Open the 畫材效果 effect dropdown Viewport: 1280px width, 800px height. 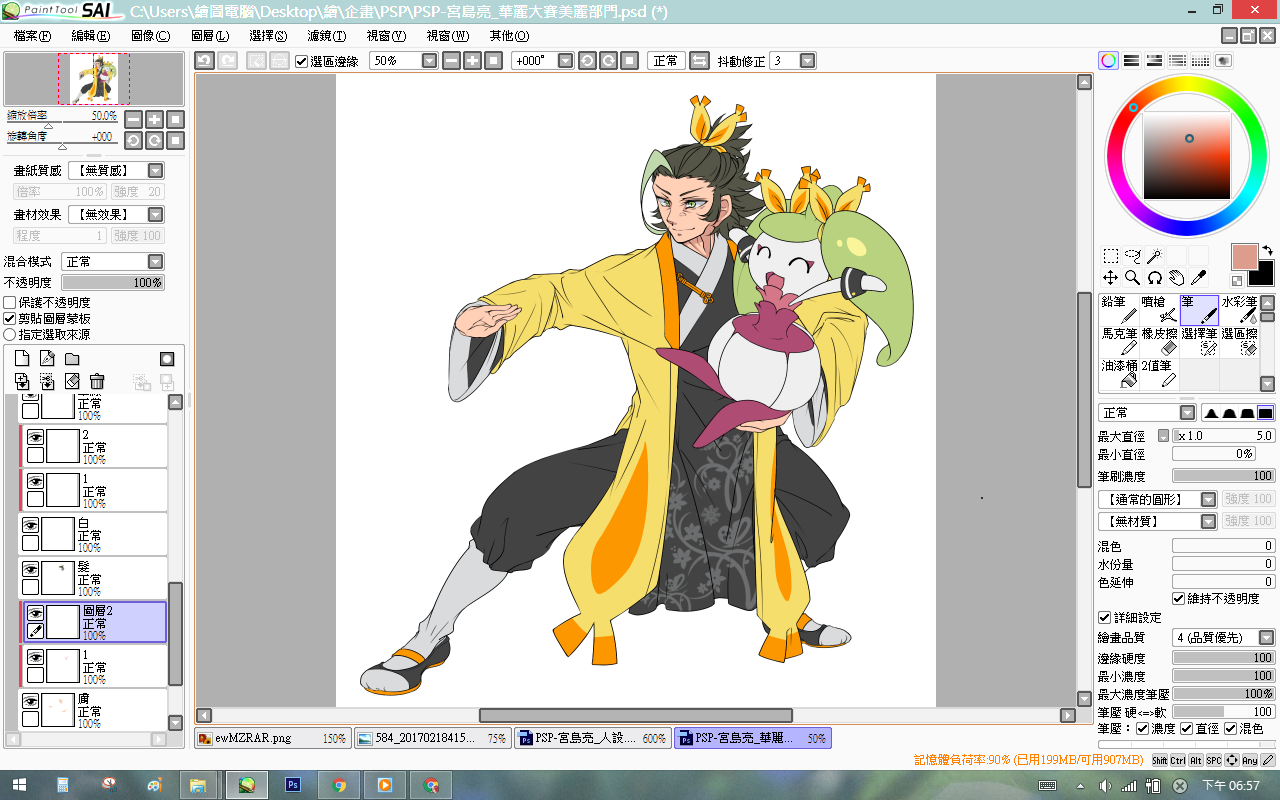pyautogui.click(x=155, y=215)
